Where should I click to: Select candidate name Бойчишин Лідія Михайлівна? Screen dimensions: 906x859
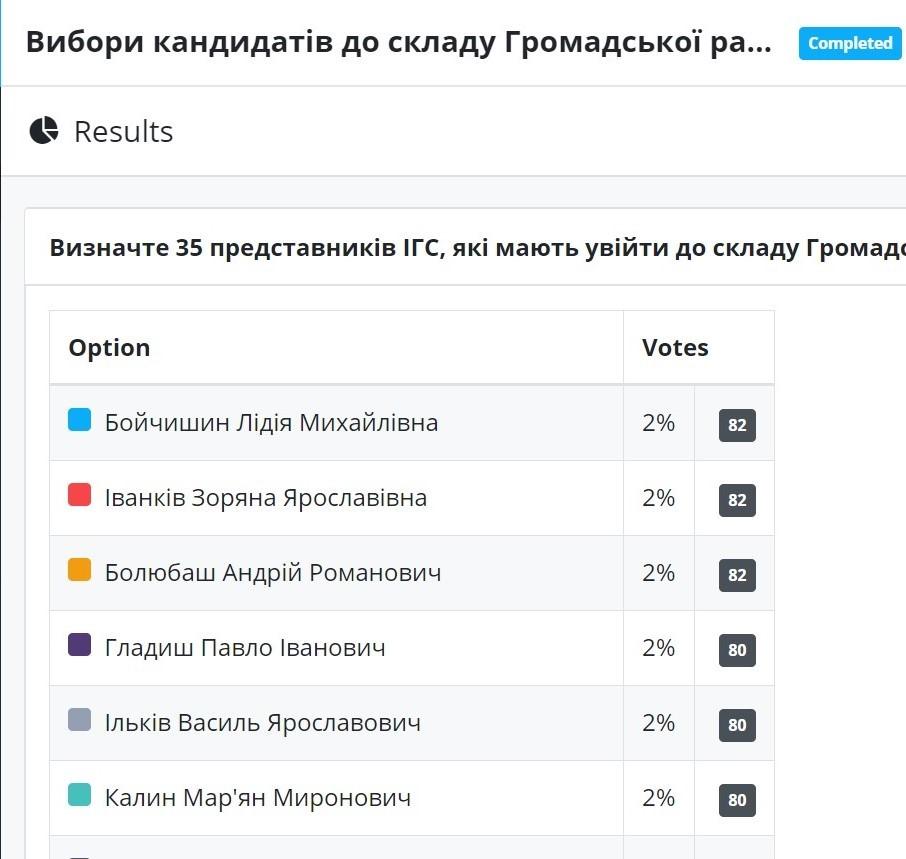pyautogui.click(x=271, y=423)
